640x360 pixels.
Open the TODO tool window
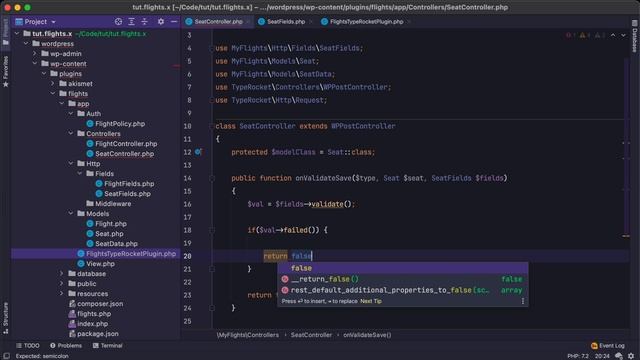pos(28,345)
